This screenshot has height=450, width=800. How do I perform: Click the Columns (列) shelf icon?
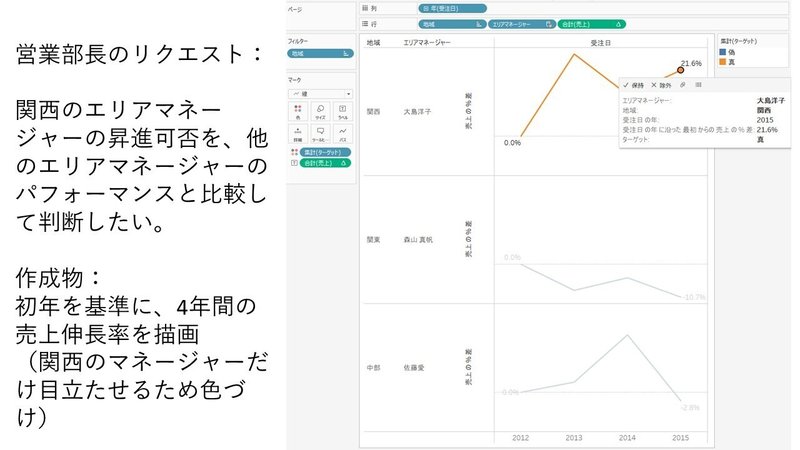pos(365,8)
